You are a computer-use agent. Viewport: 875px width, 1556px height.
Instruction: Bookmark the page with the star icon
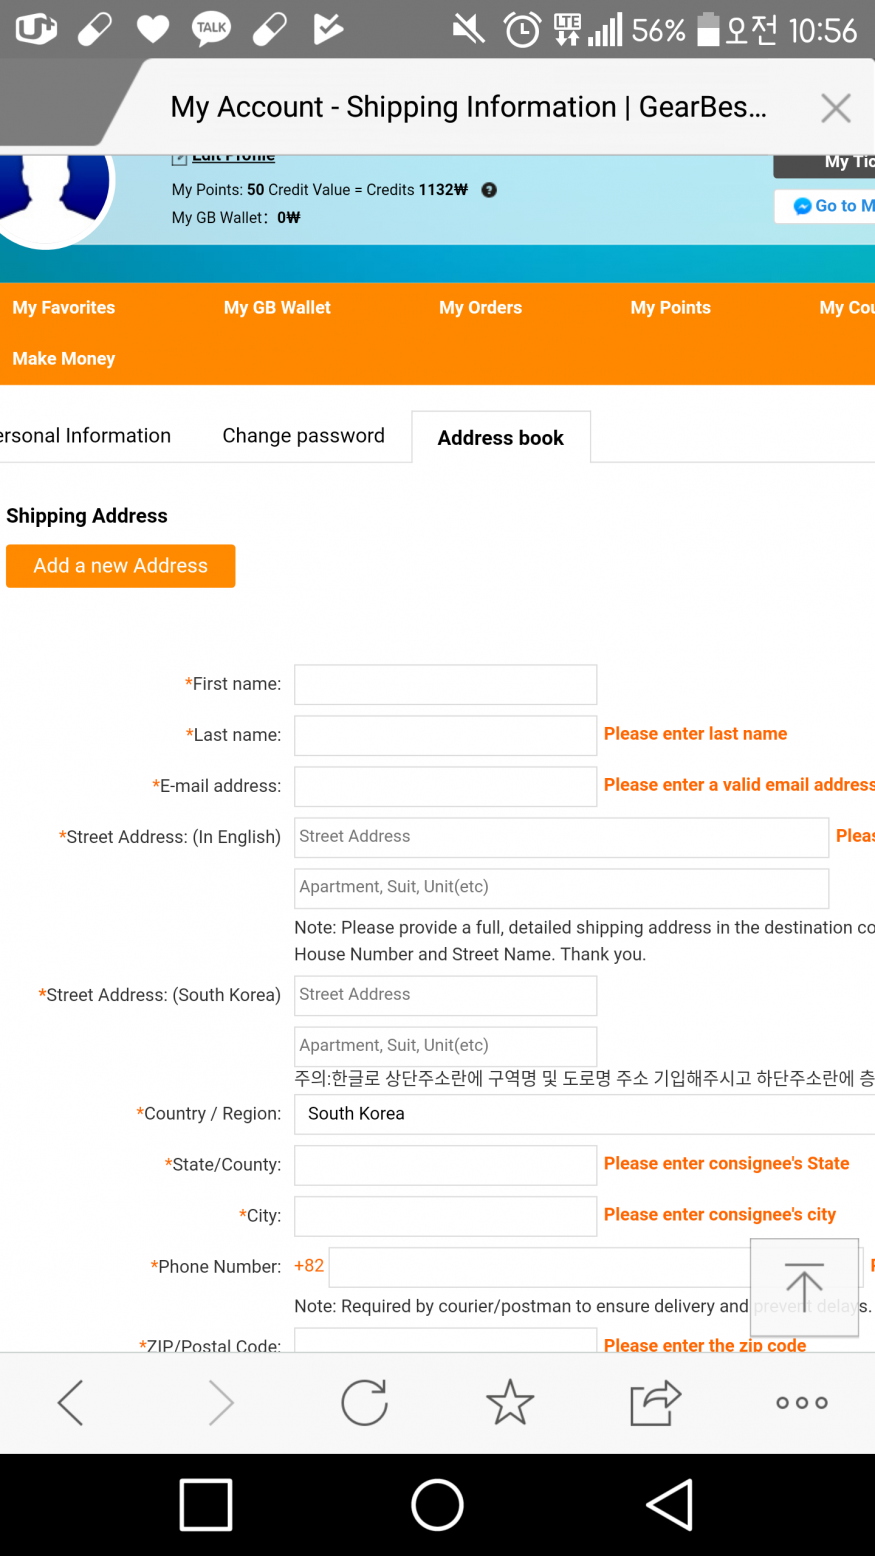[510, 1402]
